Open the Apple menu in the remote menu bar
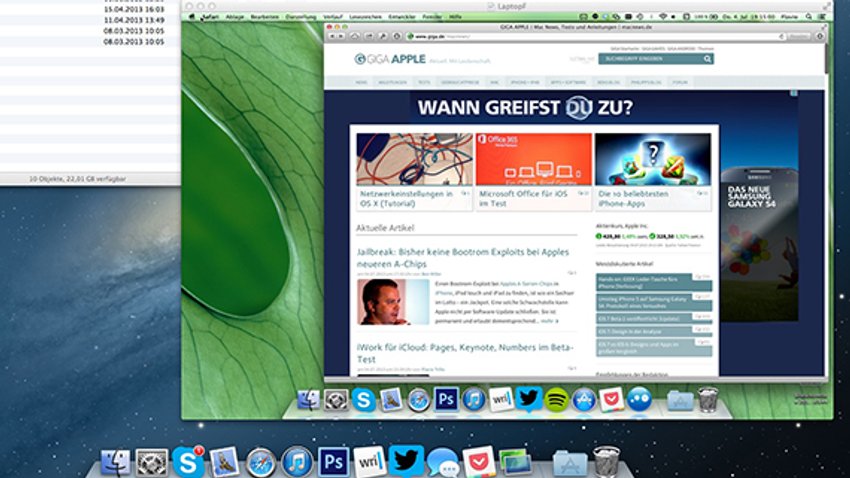850x478 pixels. tap(191, 17)
